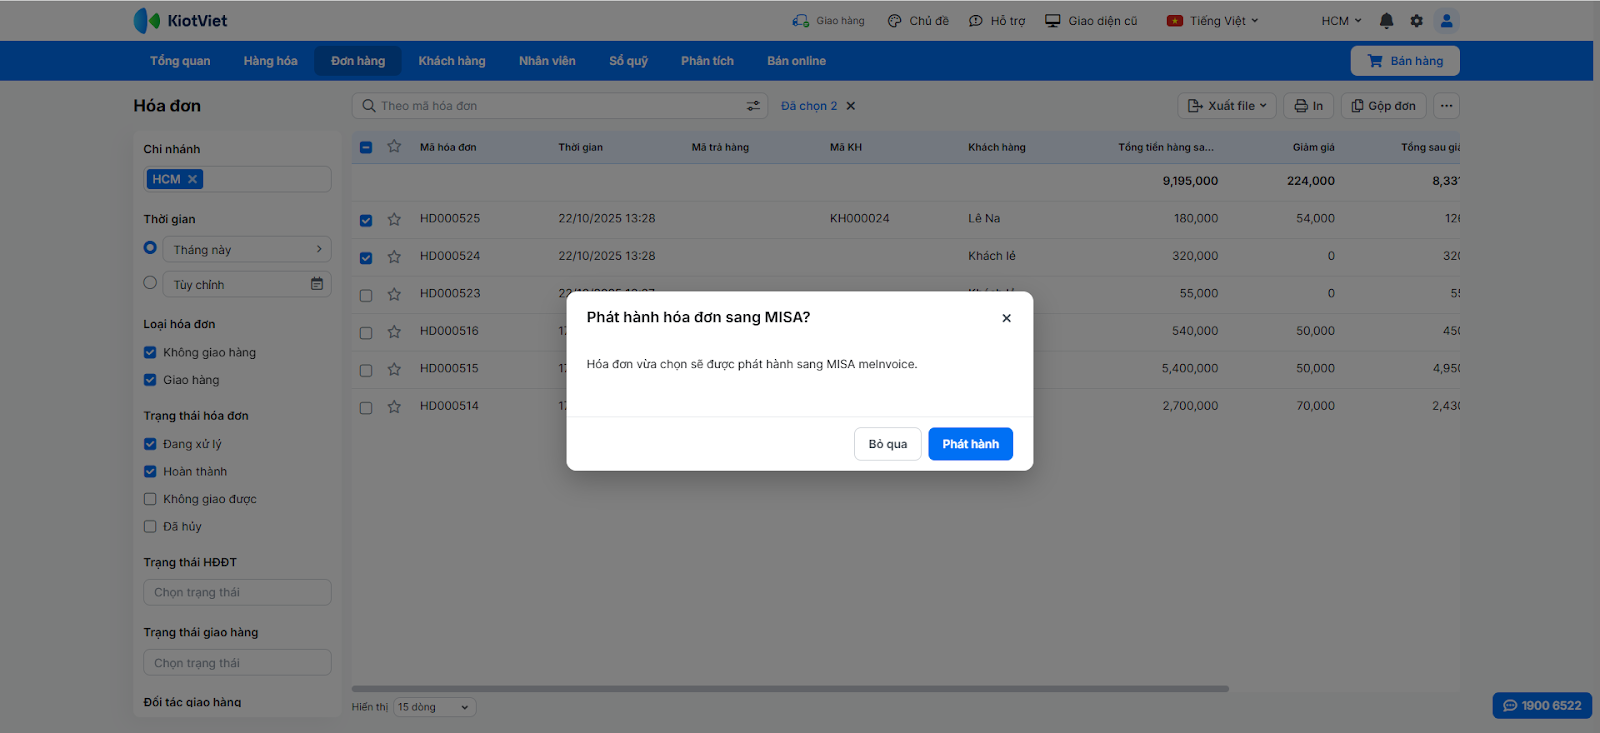Open Tổng quan menu
Image resolution: width=1600 pixels, height=733 pixels.
[x=180, y=61]
